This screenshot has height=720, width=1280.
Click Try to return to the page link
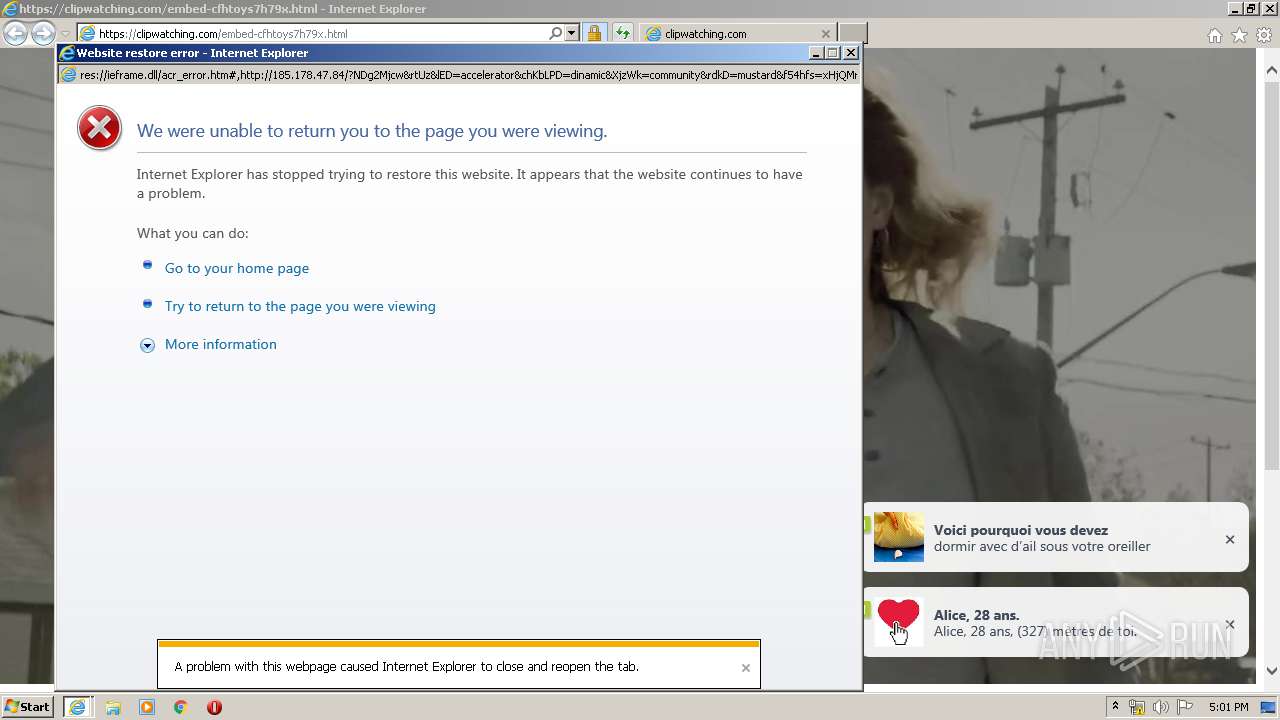tap(300, 306)
